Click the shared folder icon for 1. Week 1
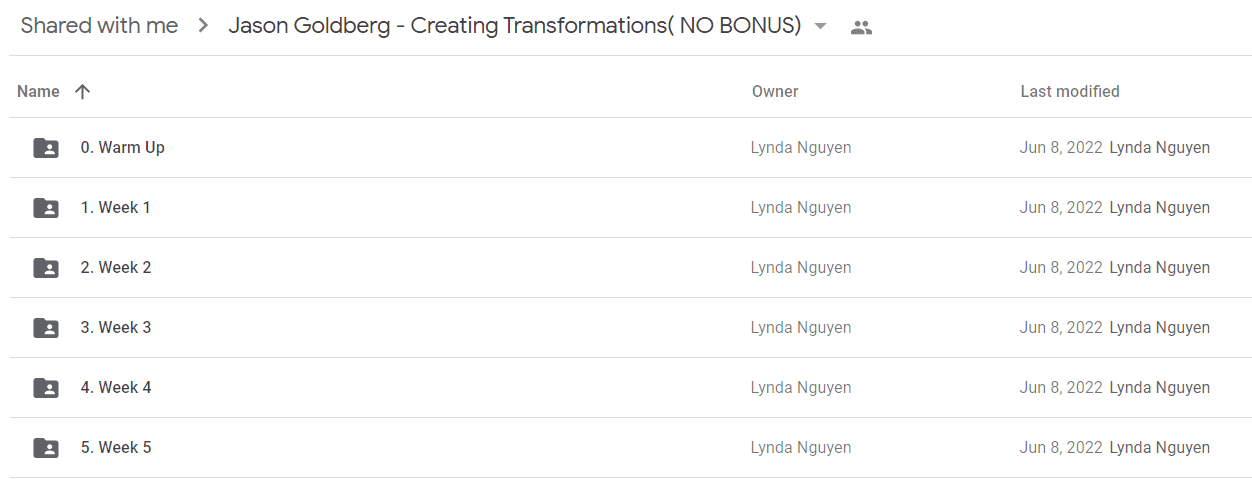The height and width of the screenshot is (479, 1252). (46, 208)
